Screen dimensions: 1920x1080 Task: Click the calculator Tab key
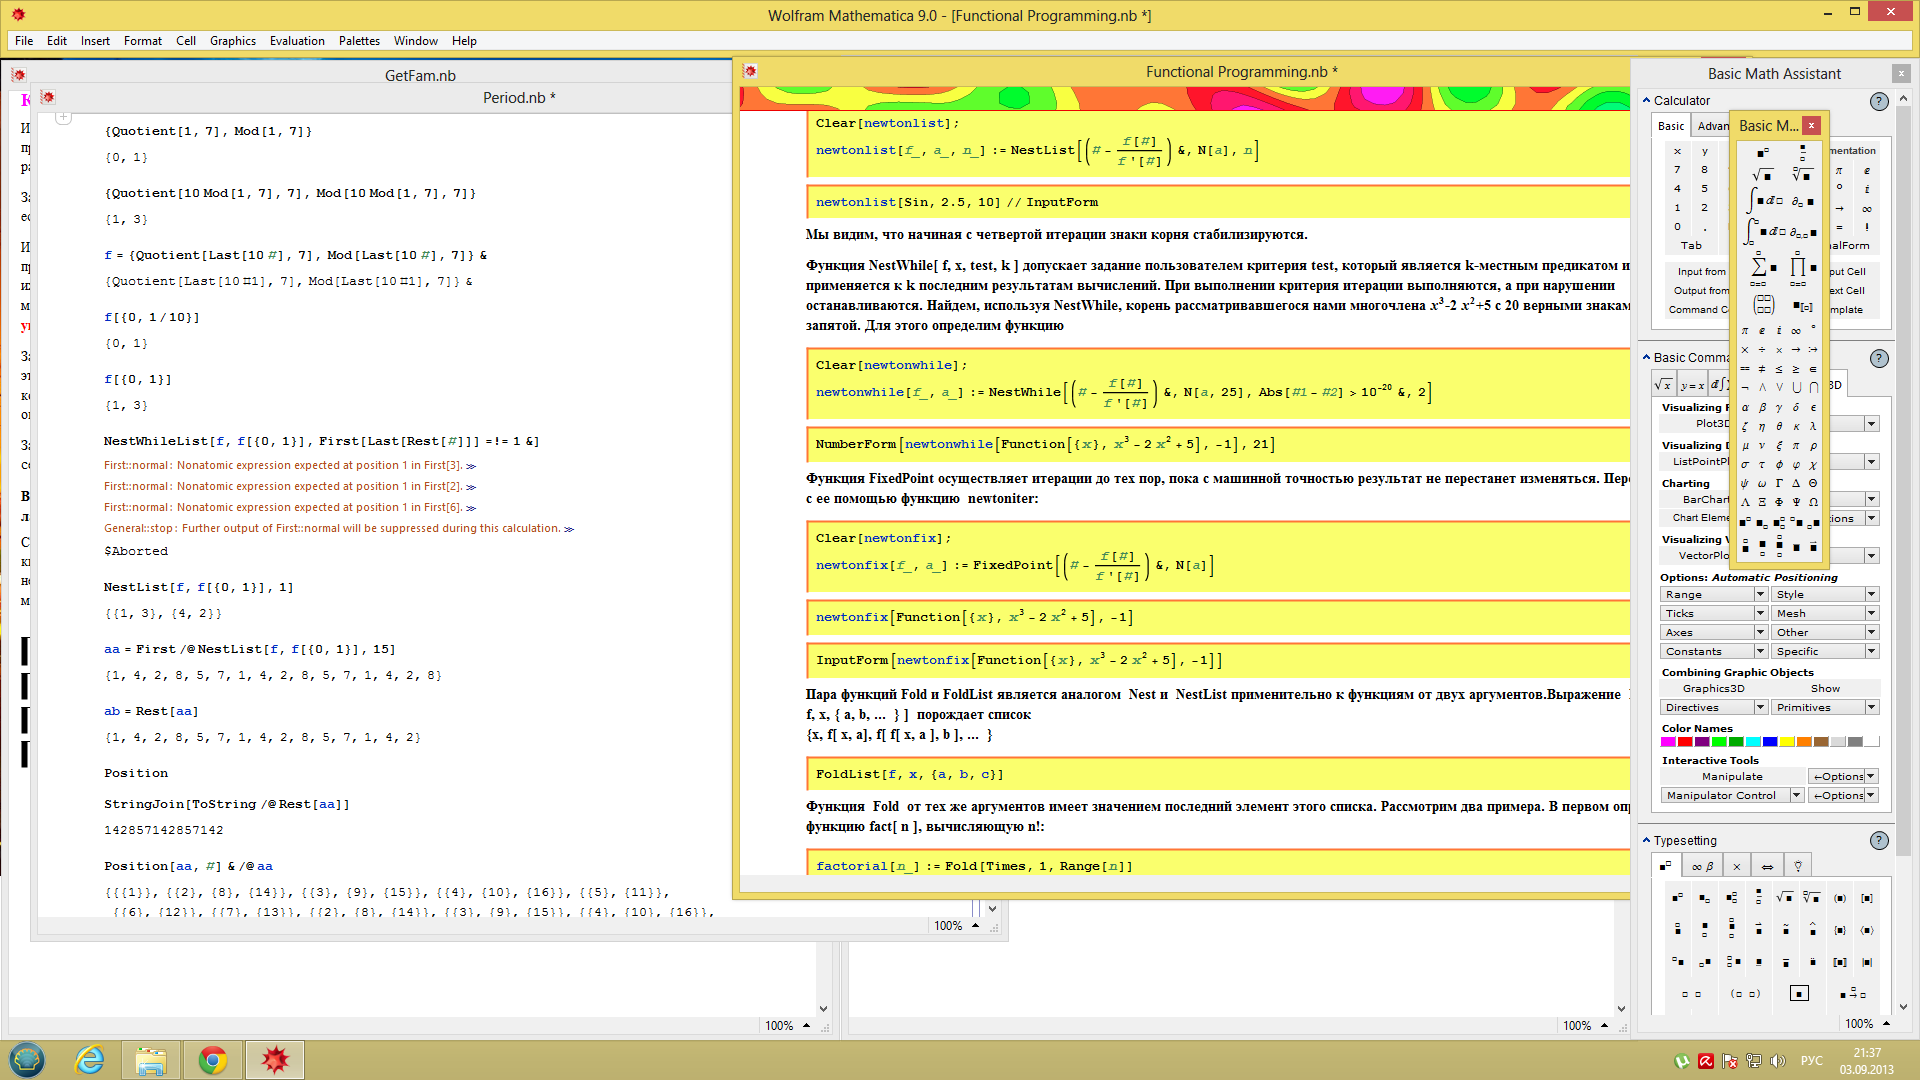point(1691,245)
